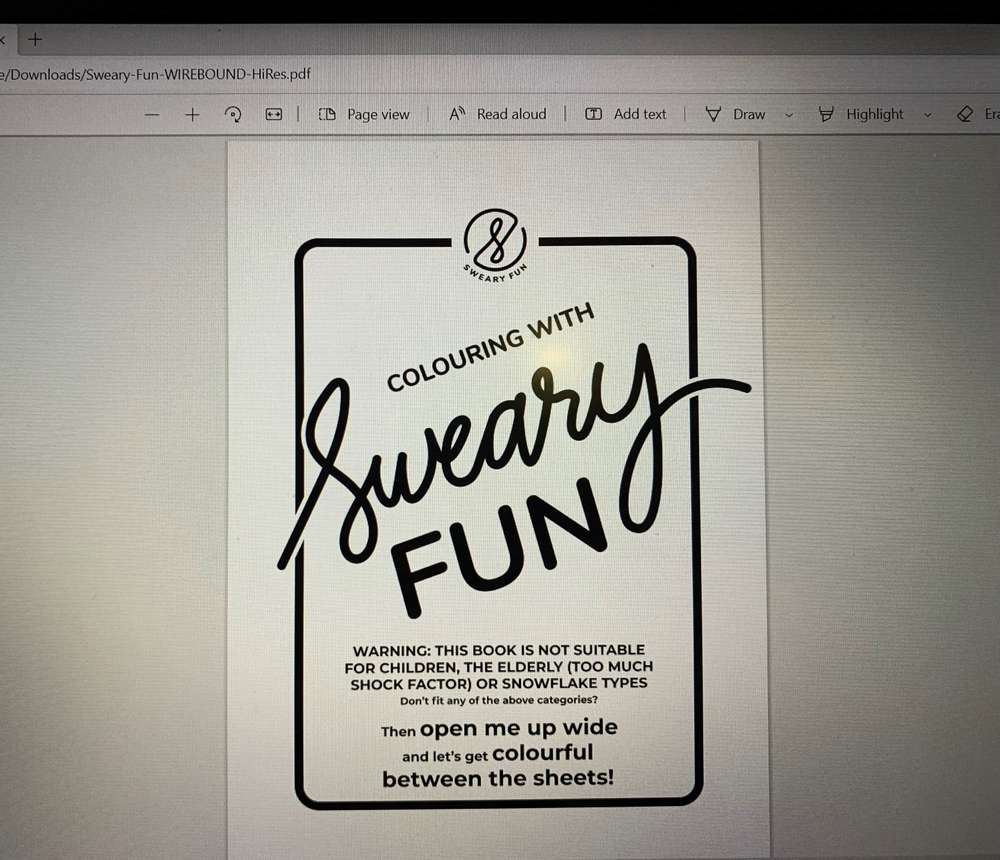Activate the Draw tool
This screenshot has height=860, width=1000.
pyautogui.click(x=735, y=114)
